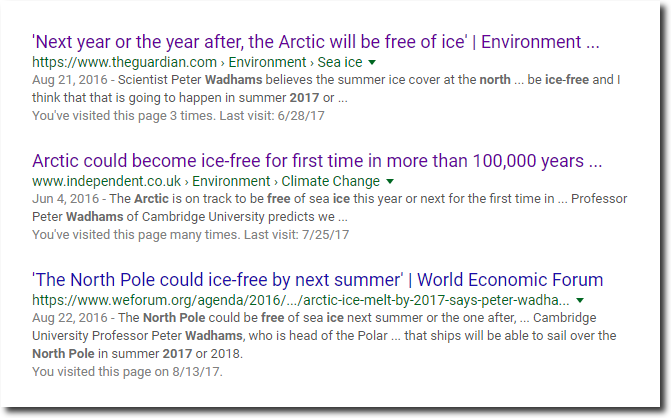Open the 'Arctic could become ice-free' Independent result

click(317, 161)
